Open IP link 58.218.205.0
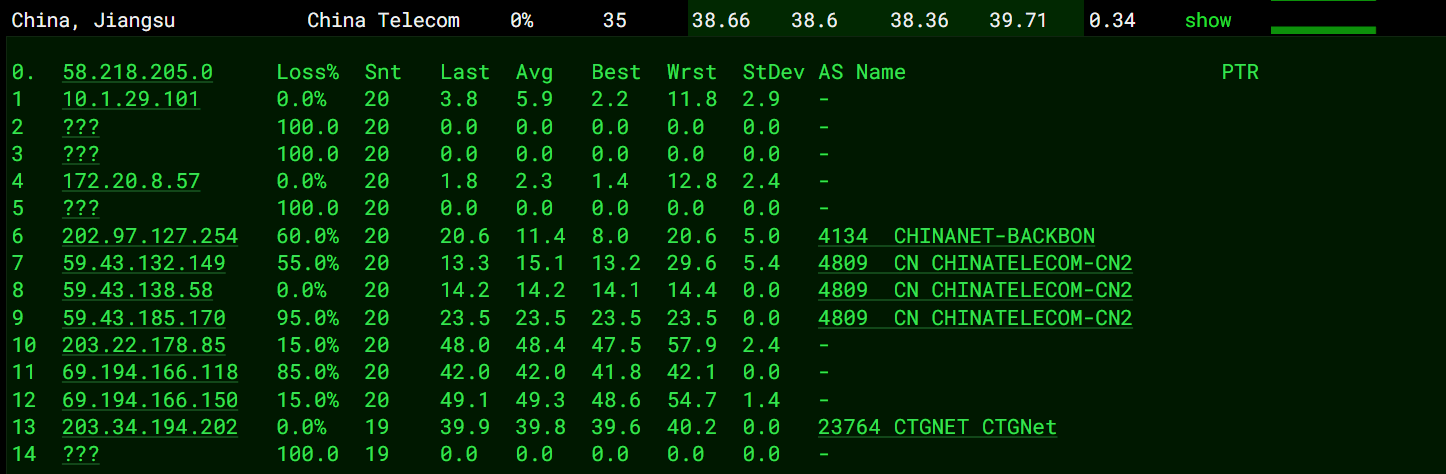 click(137, 72)
